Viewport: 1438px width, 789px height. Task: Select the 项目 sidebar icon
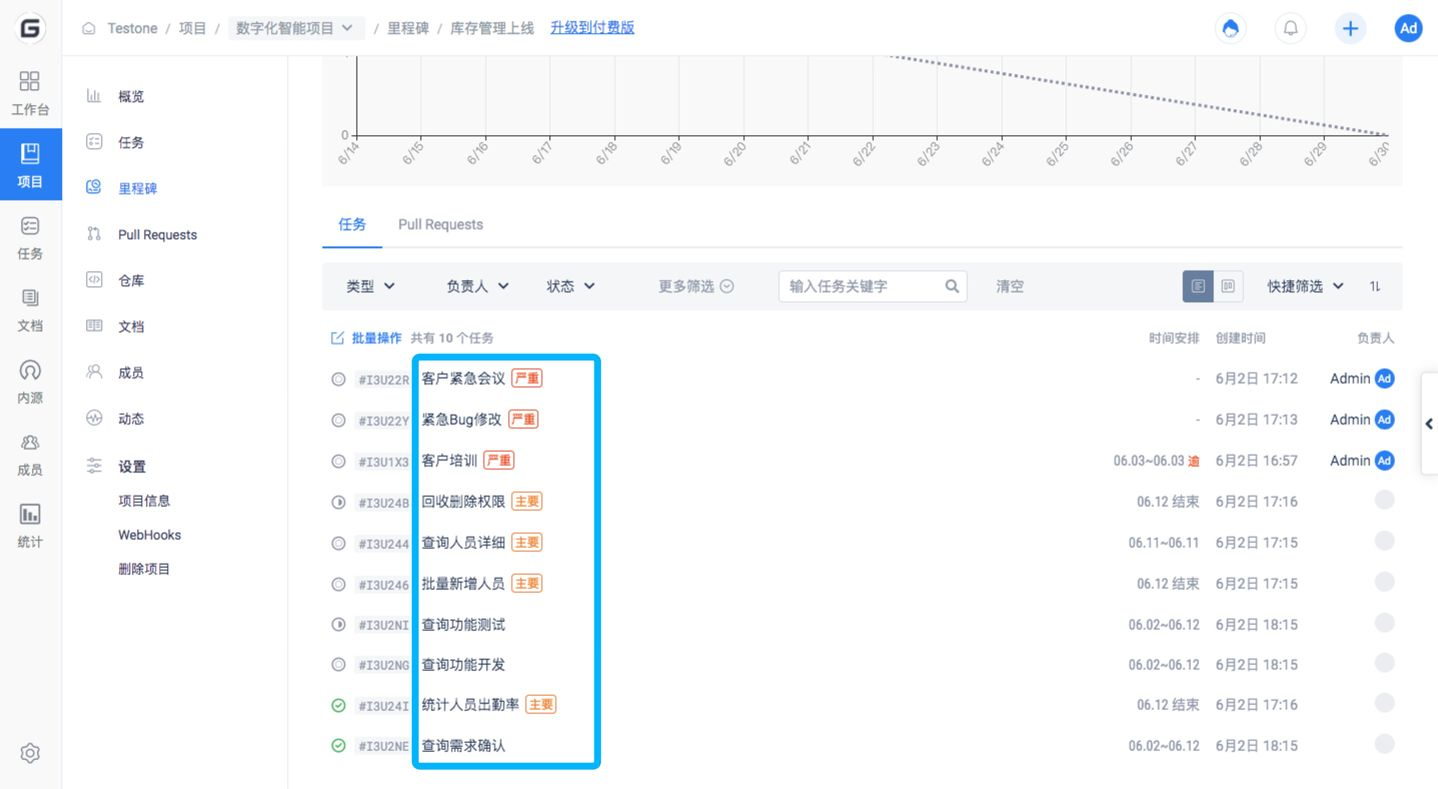click(30, 165)
